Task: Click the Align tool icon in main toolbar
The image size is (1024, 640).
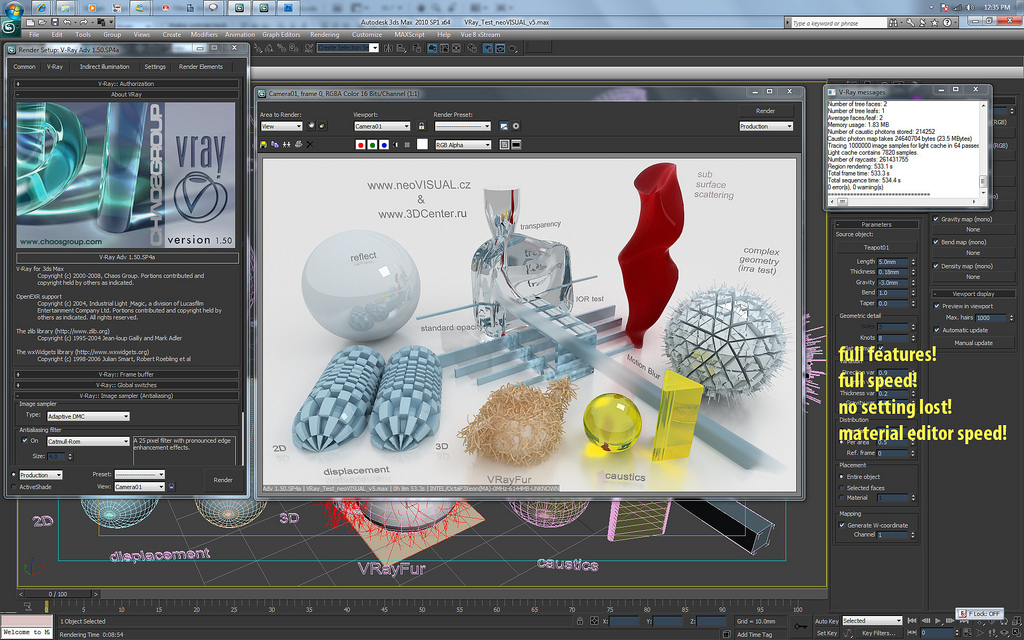Action: pyautogui.click(x=401, y=48)
